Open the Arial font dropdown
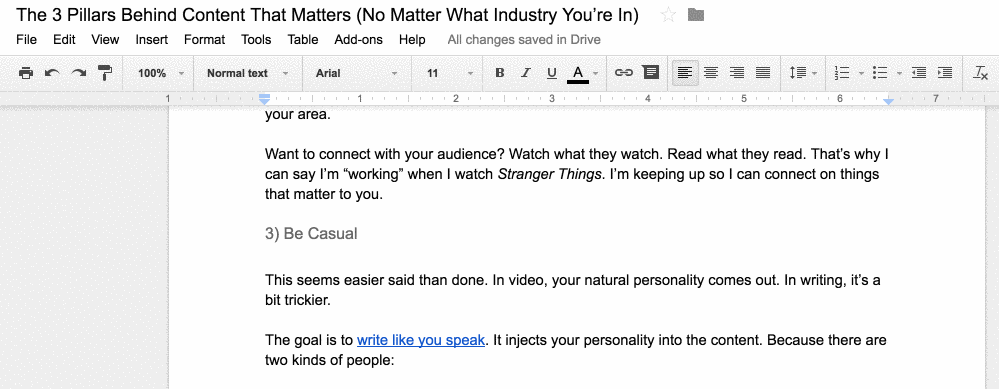The width and height of the screenshot is (999, 389). click(x=356, y=73)
